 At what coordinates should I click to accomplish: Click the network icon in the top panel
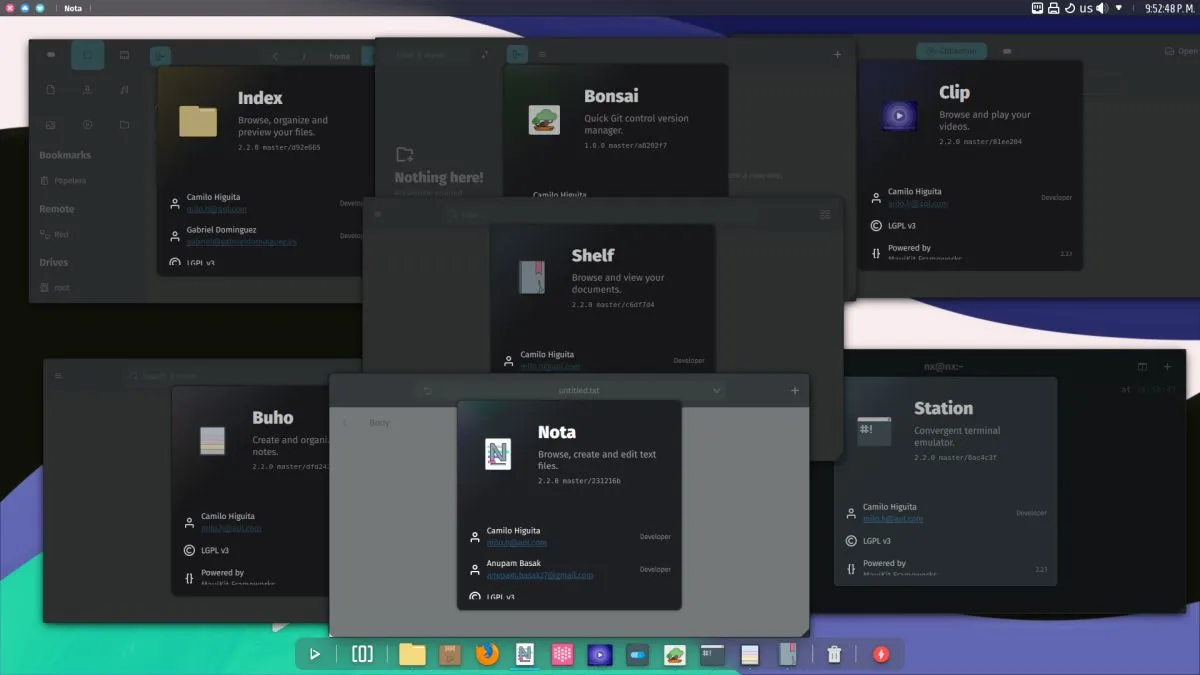point(1036,8)
